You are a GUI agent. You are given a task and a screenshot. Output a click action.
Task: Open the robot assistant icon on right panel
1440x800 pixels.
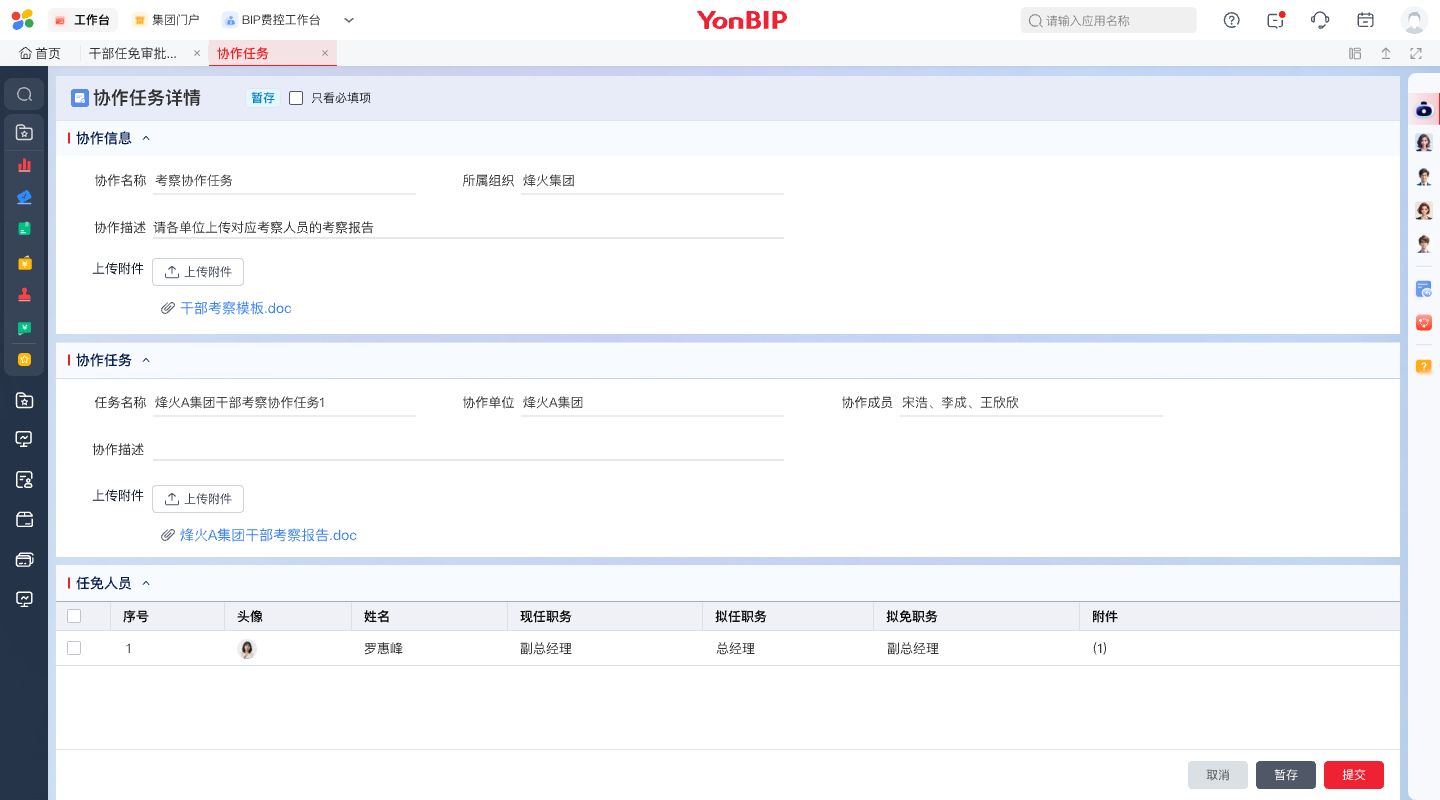click(x=1424, y=109)
